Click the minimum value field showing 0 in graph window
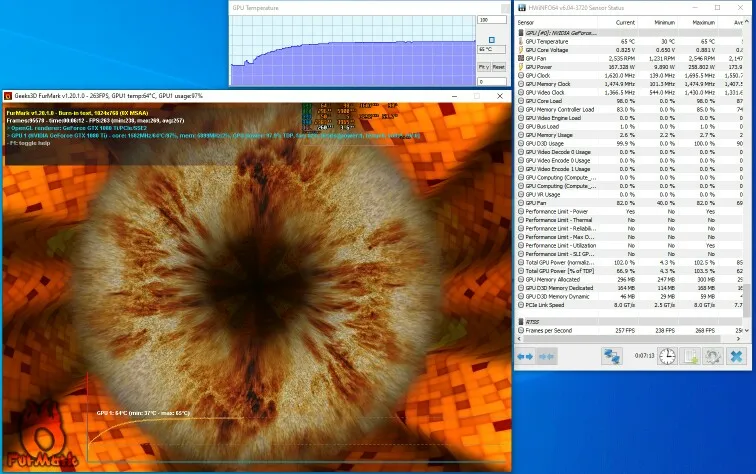The height and width of the screenshot is (474, 756). pyautogui.click(x=492, y=81)
